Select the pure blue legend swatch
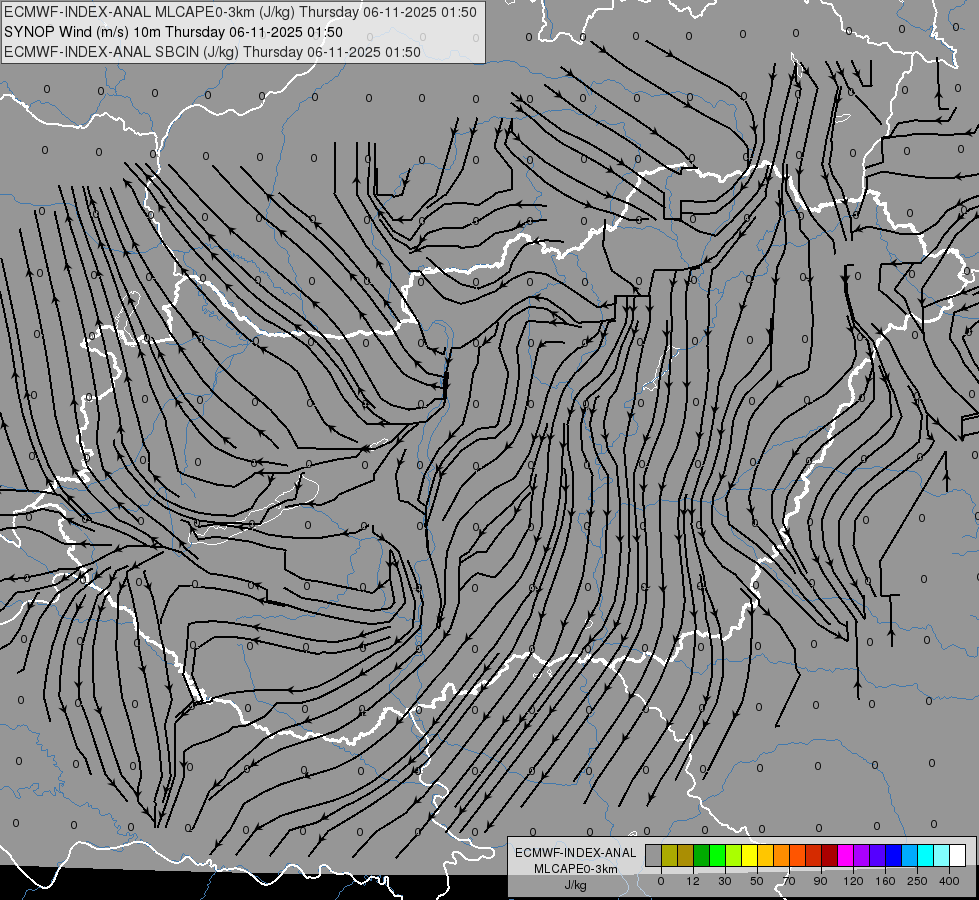The height and width of the screenshot is (900, 979). 893,855
